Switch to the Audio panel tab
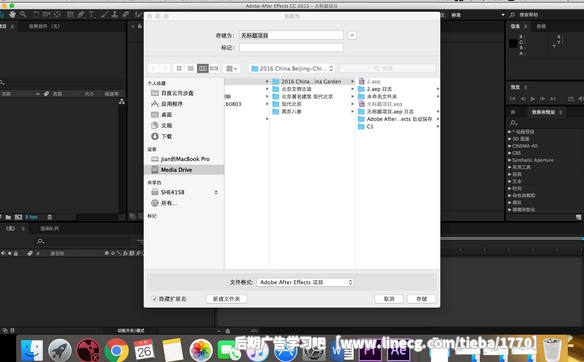 [x=541, y=26]
